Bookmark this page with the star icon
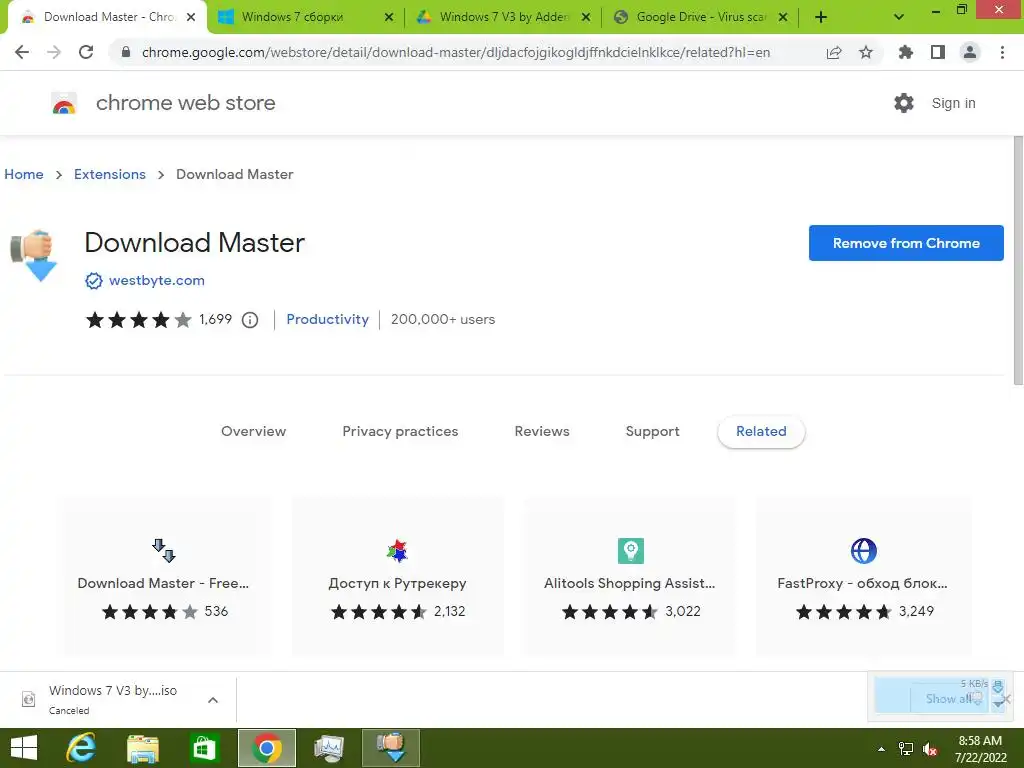This screenshot has width=1024, height=768. tap(866, 52)
